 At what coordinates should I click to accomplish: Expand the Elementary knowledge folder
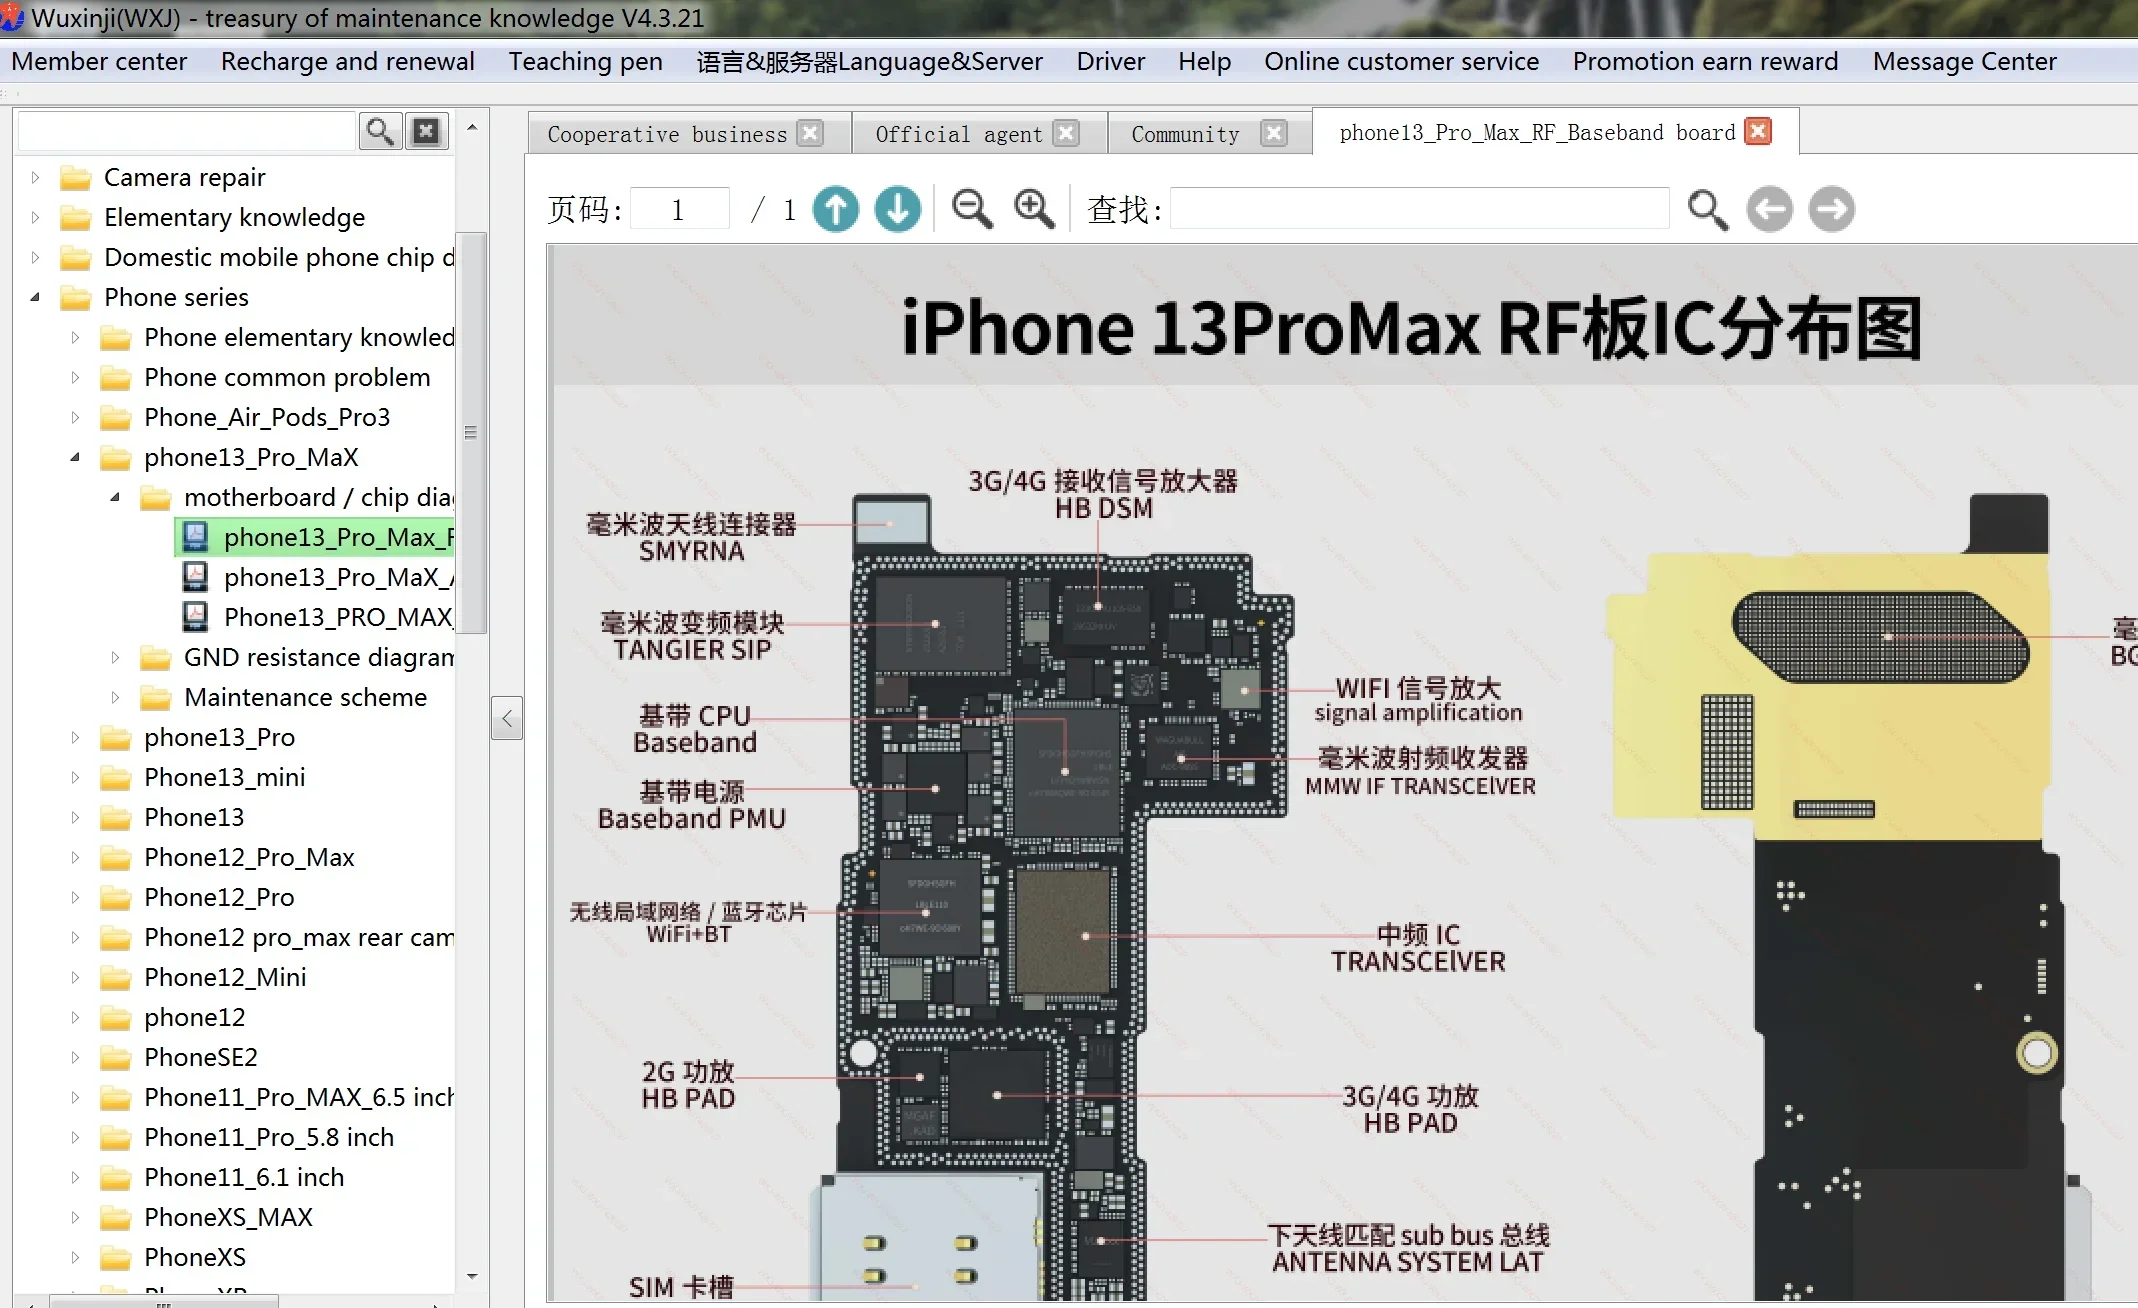[x=35, y=217]
